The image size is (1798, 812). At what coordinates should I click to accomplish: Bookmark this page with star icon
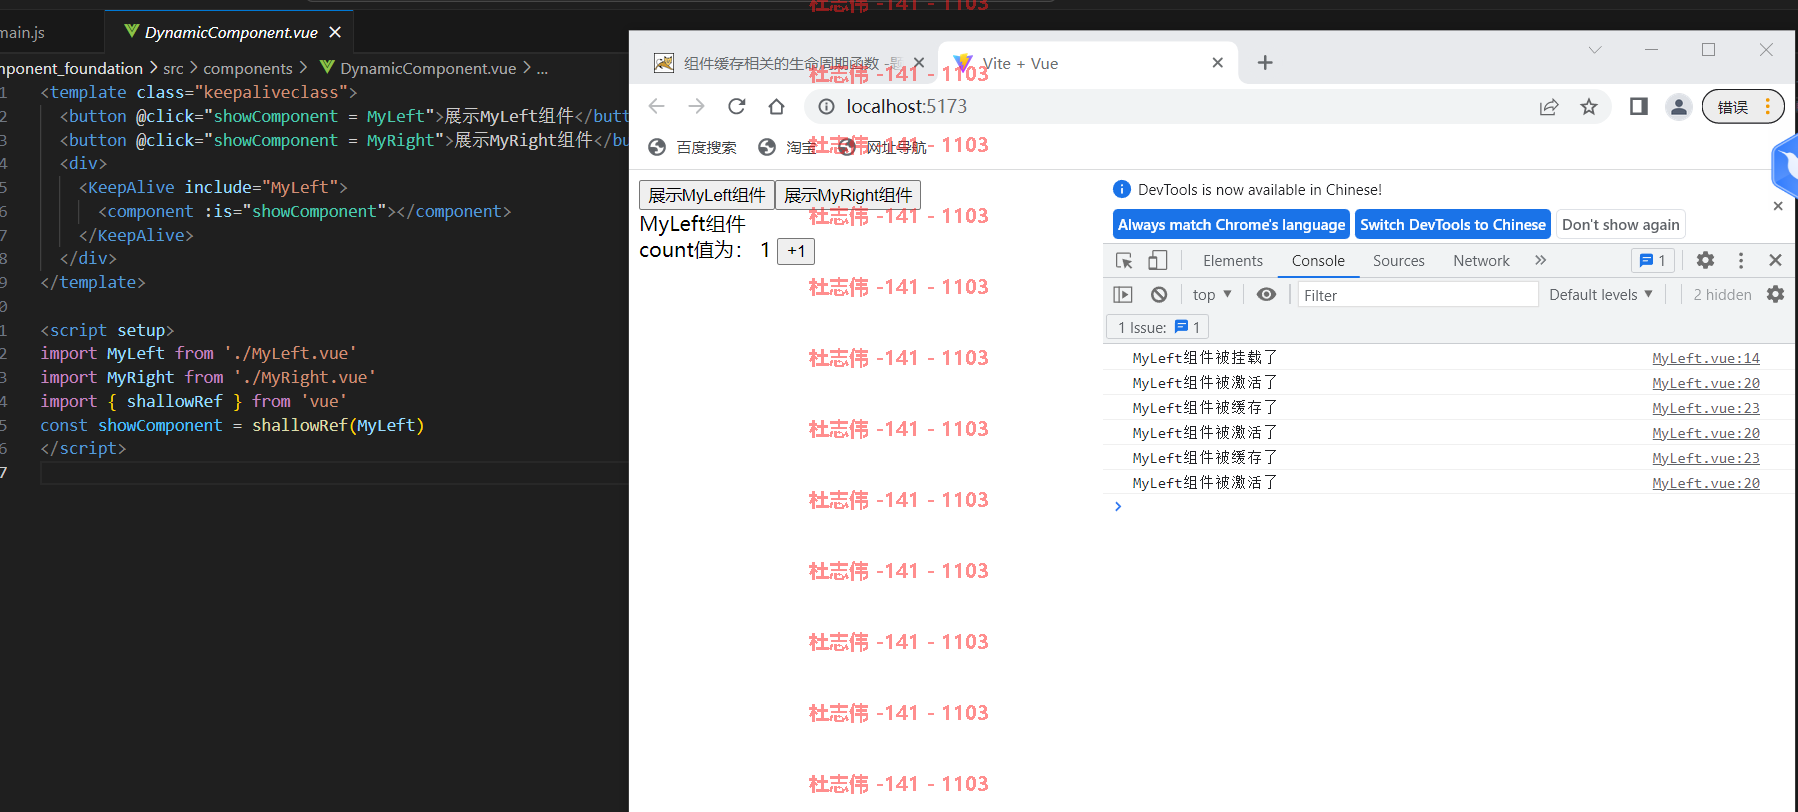click(1589, 106)
